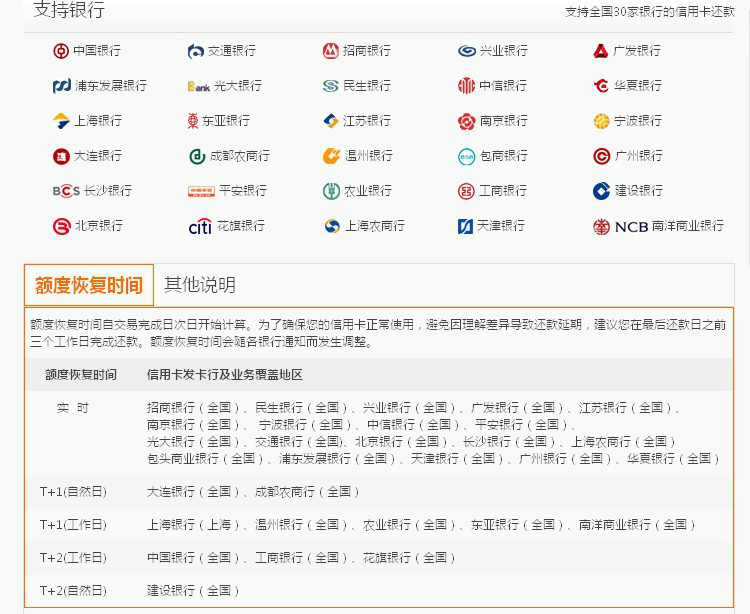This screenshot has height=614, width=750.
Task: Click the 成都农商行 green logo icon
Action: [x=197, y=156]
